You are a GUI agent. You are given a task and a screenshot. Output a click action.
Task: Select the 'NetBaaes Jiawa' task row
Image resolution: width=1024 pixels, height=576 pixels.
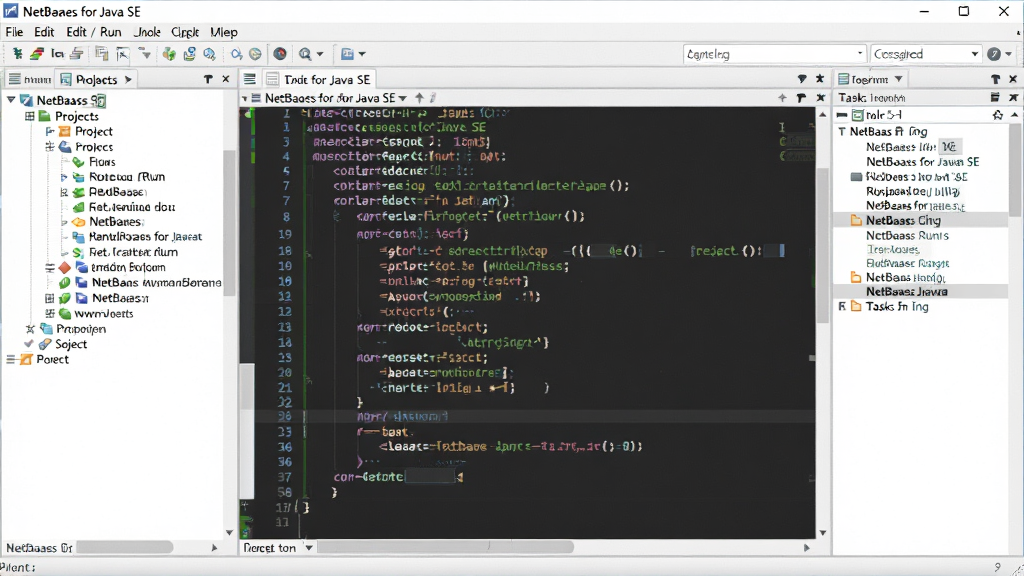click(x=920, y=292)
